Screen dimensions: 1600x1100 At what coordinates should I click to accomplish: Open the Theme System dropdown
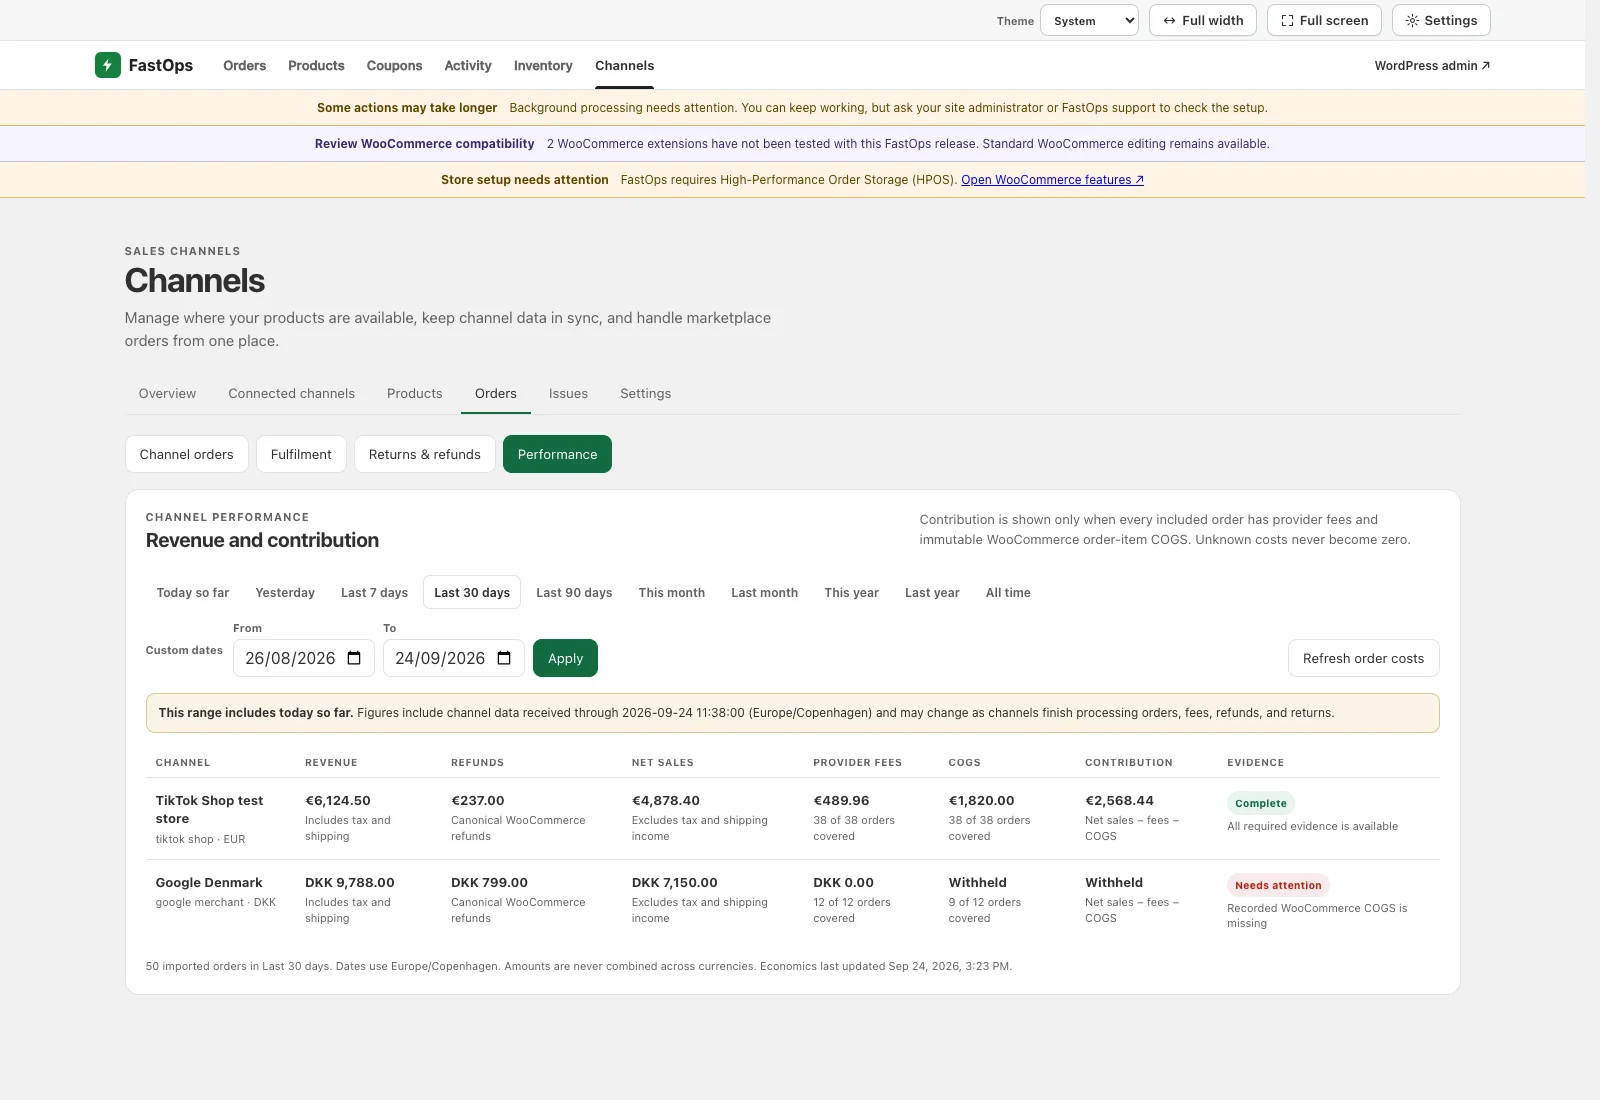point(1089,20)
